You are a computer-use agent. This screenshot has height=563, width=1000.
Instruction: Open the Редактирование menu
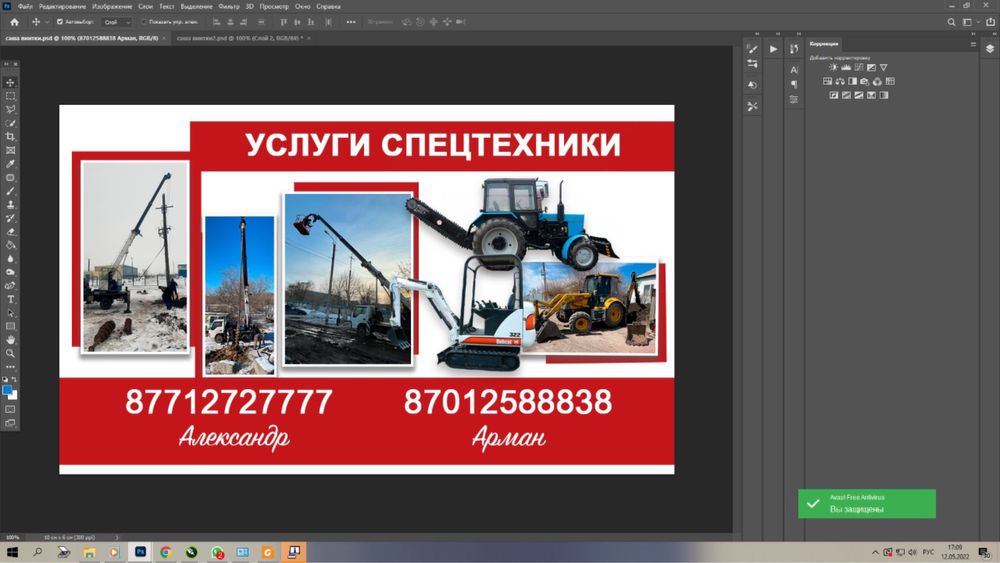coord(62,6)
